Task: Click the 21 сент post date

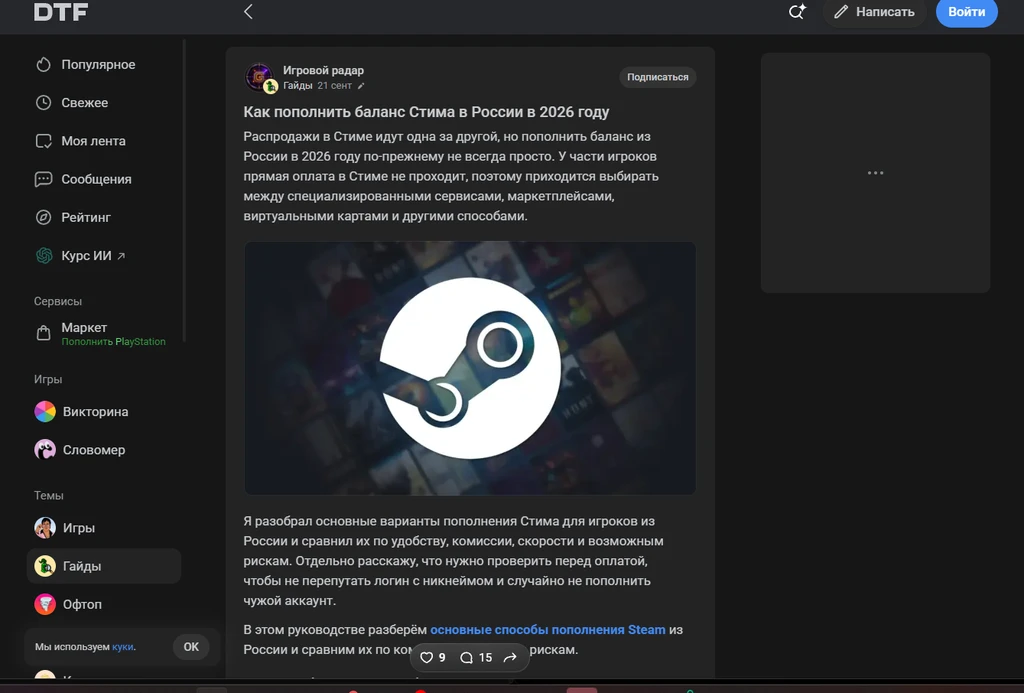Action: 334,86
